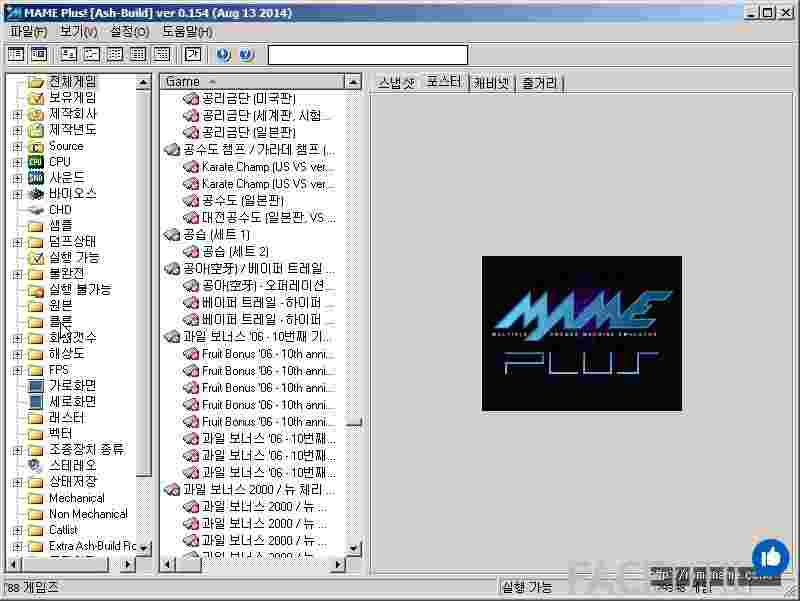Select game 공리금단 (미국판)
The height and width of the screenshot is (601, 800).
pyautogui.click(x=249, y=98)
